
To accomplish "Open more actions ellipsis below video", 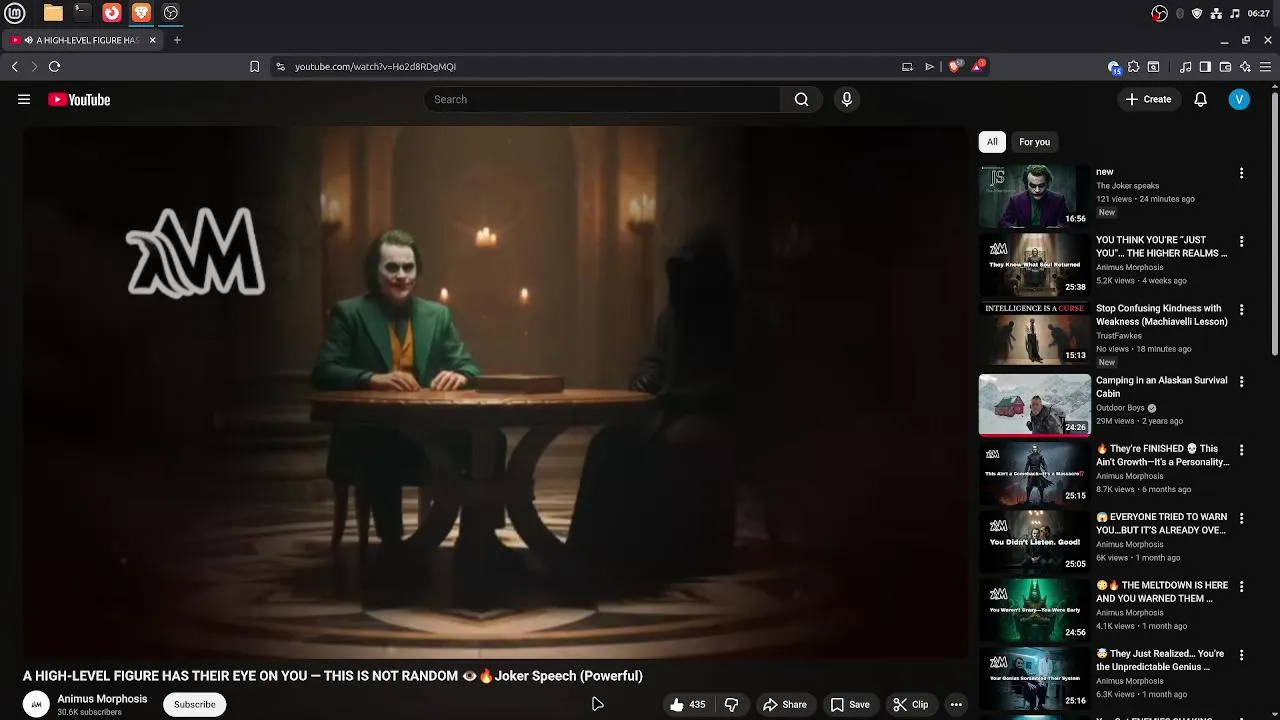I will pos(956,704).
